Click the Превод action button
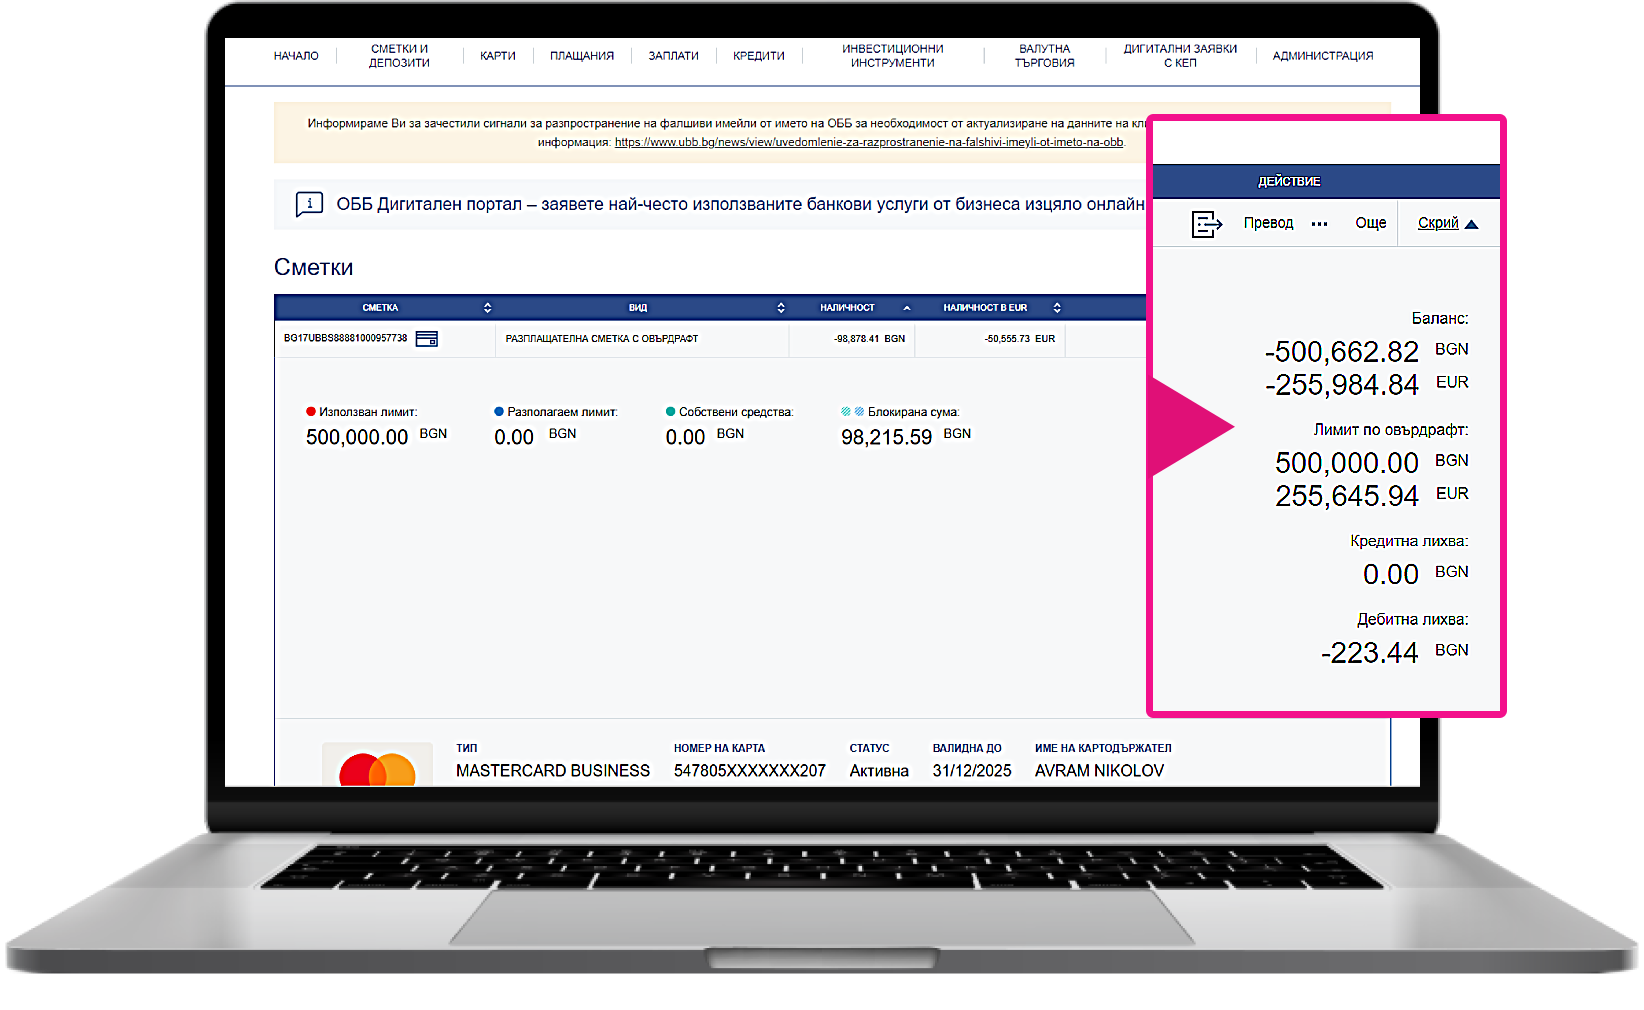Viewport: 1644px width, 1010px height. click(1269, 223)
